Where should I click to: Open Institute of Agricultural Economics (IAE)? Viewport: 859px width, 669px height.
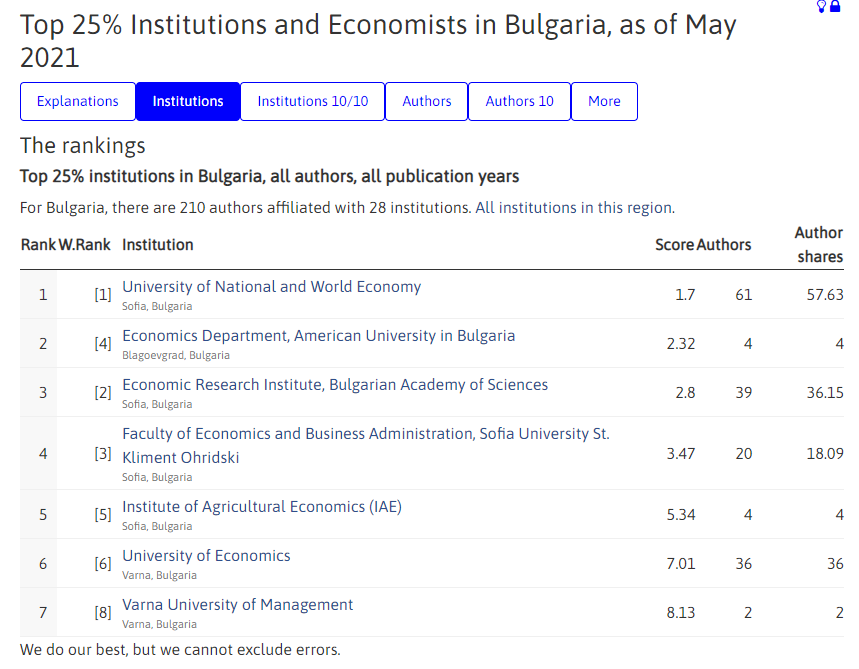pyautogui.click(x=262, y=507)
